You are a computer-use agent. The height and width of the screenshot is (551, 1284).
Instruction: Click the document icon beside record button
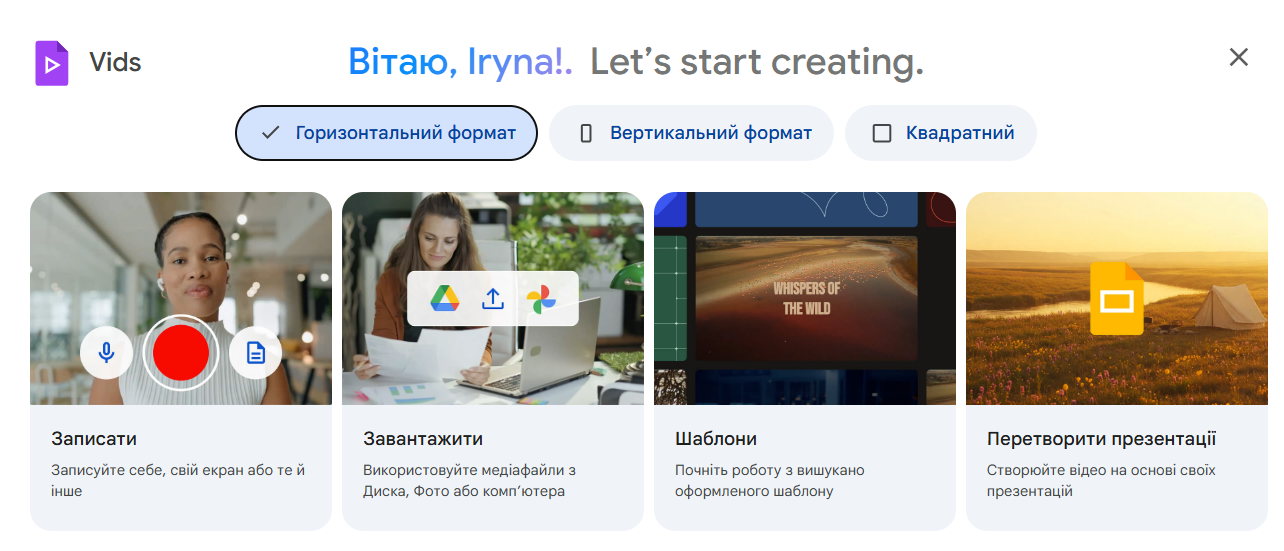[256, 352]
